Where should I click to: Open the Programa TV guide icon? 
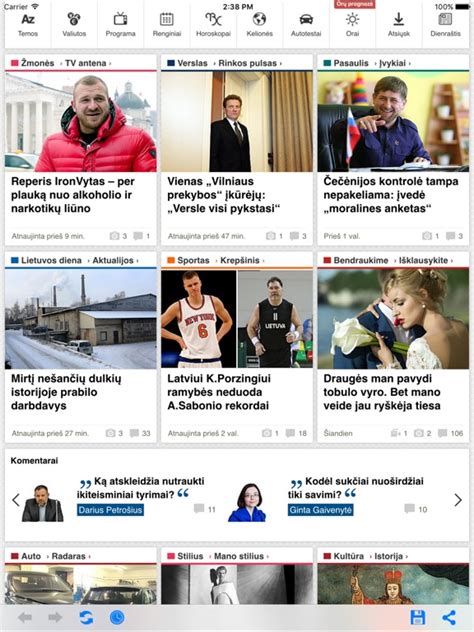coord(120,19)
